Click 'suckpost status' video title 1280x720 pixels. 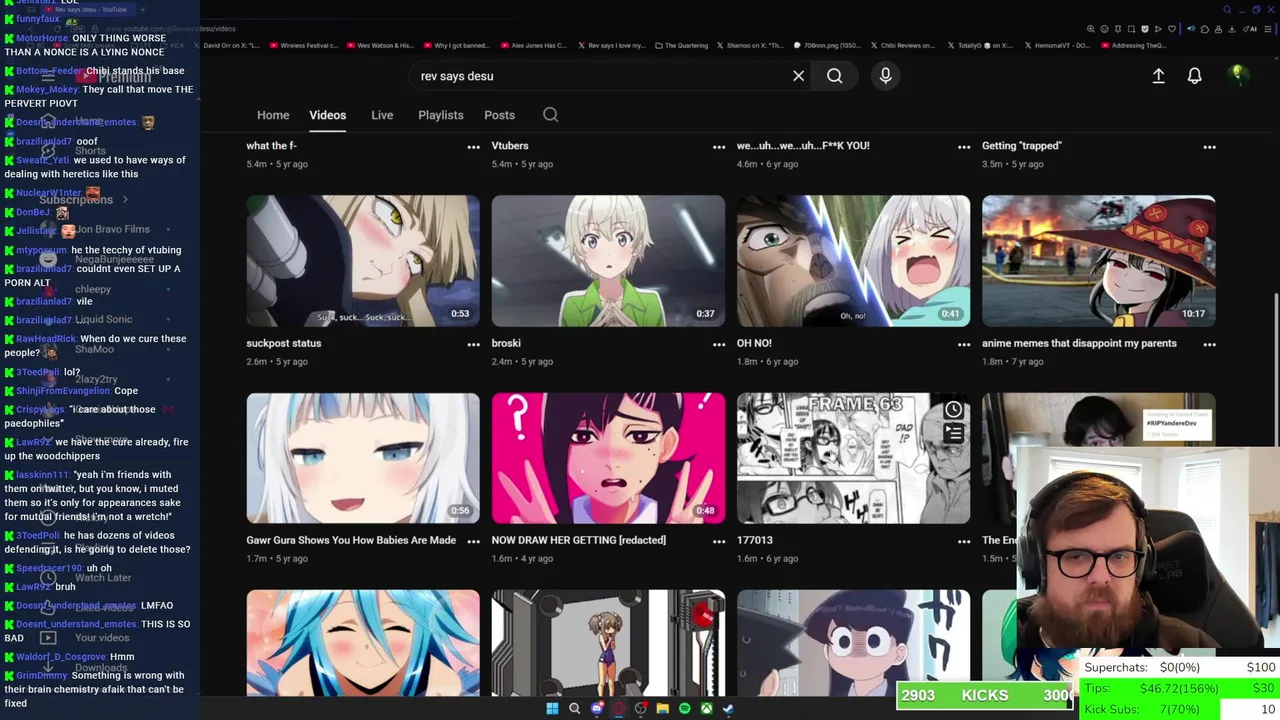pyautogui.click(x=283, y=343)
